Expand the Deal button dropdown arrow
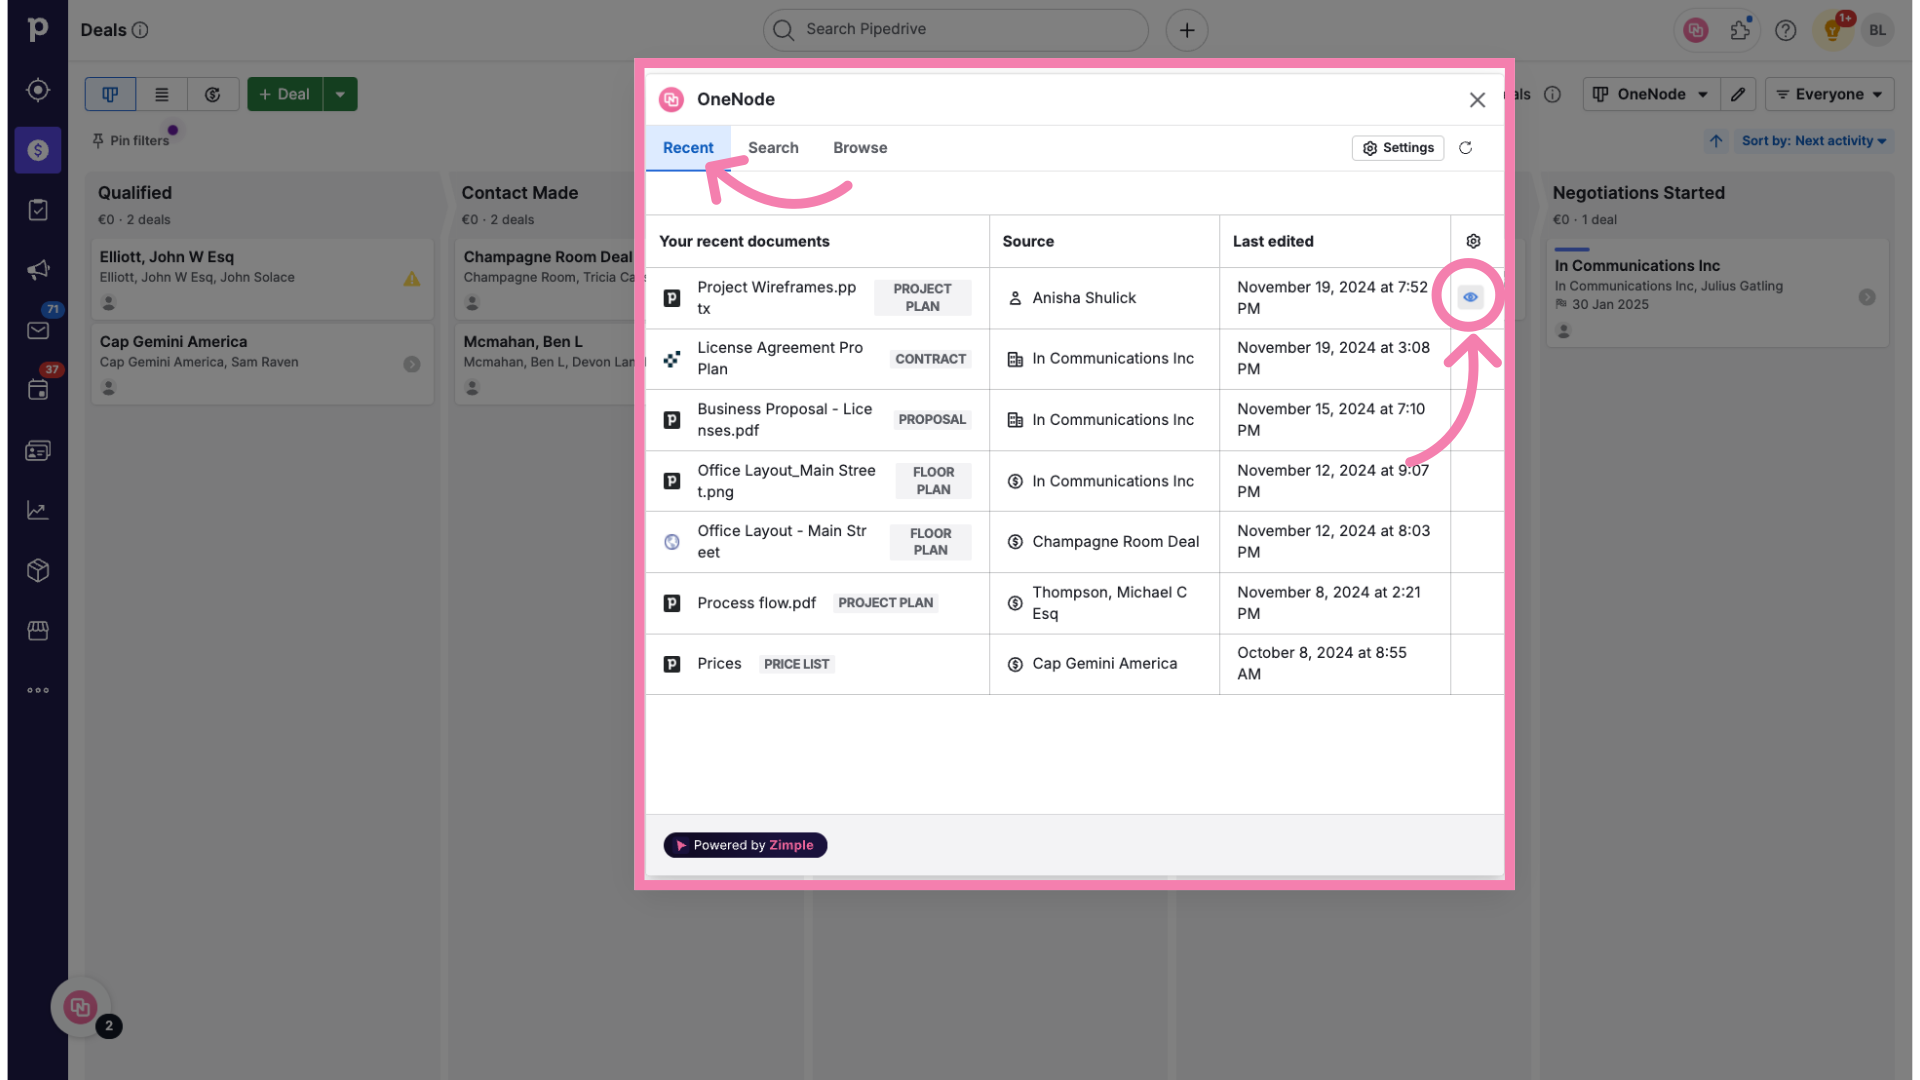 [x=340, y=94]
